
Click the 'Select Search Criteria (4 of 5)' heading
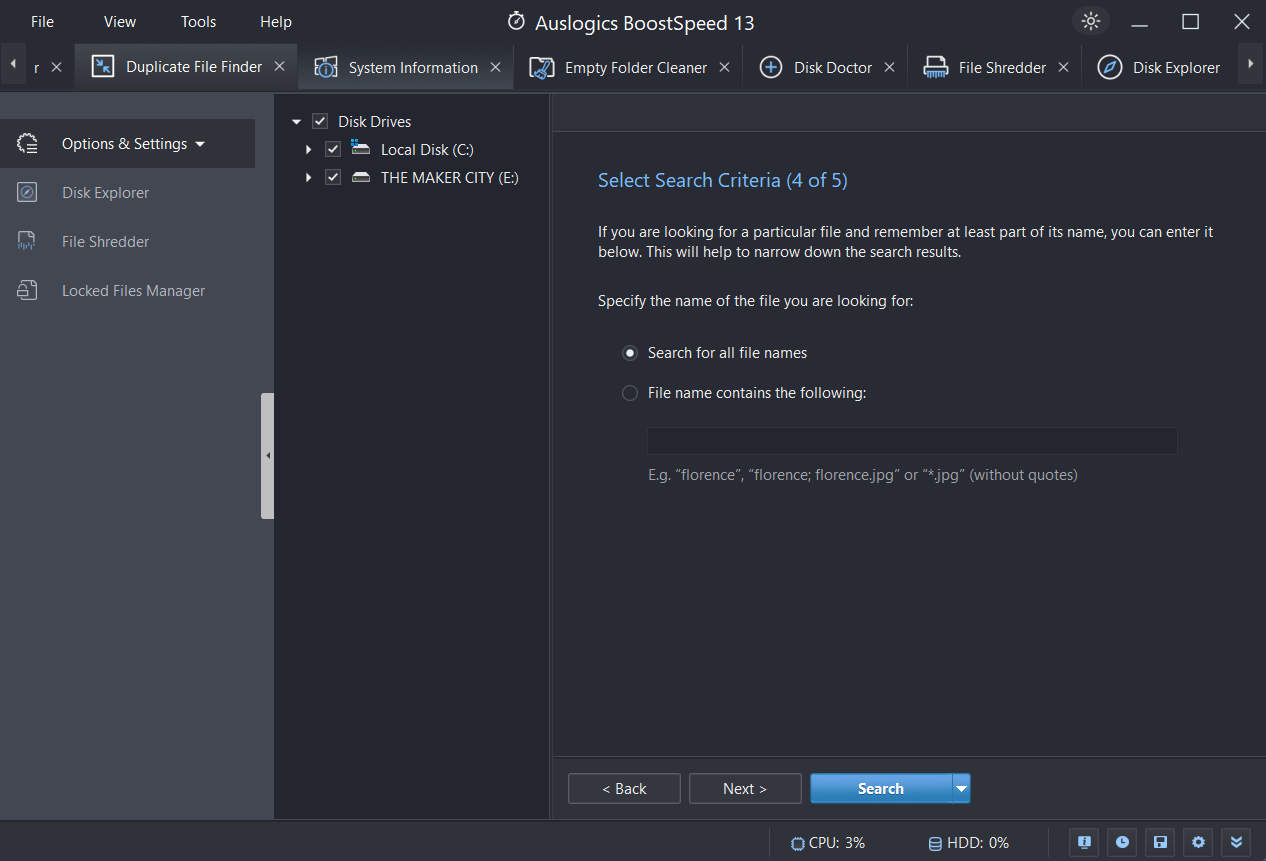click(x=723, y=181)
